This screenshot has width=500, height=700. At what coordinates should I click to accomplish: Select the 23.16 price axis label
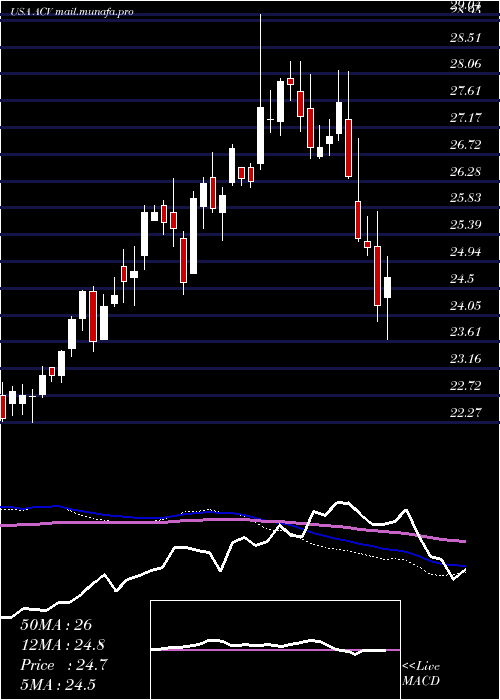pos(466,358)
